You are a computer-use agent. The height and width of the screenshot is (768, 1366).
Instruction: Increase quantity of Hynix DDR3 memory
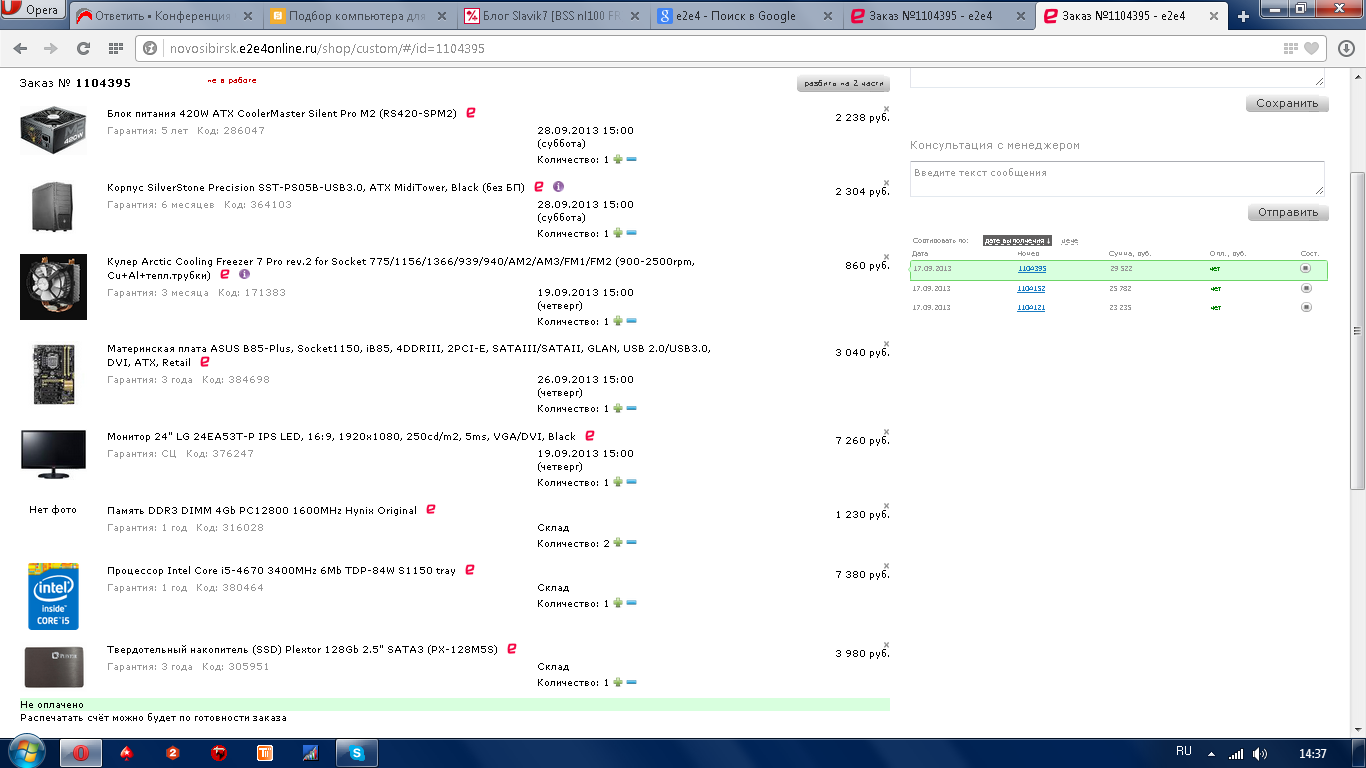click(618, 543)
